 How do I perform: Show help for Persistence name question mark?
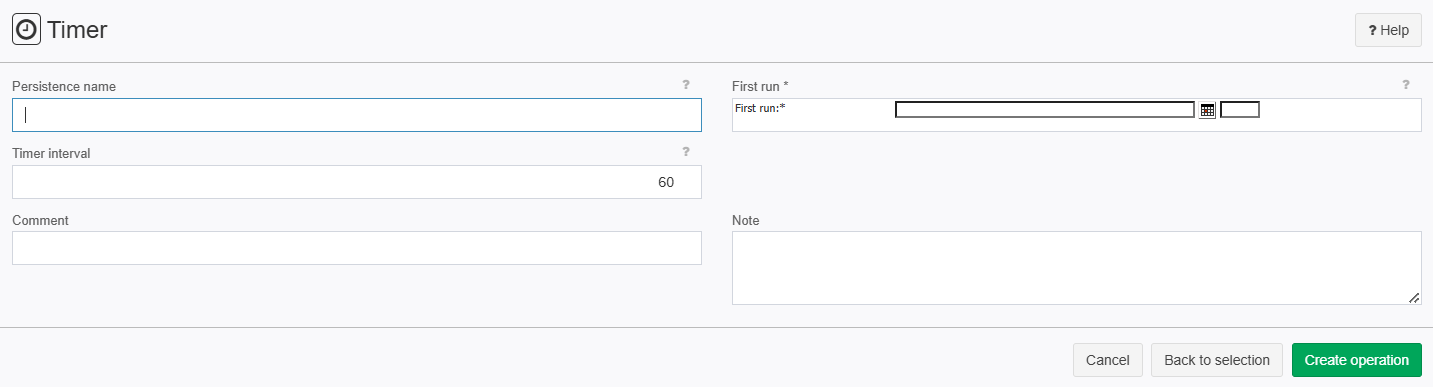tap(686, 85)
